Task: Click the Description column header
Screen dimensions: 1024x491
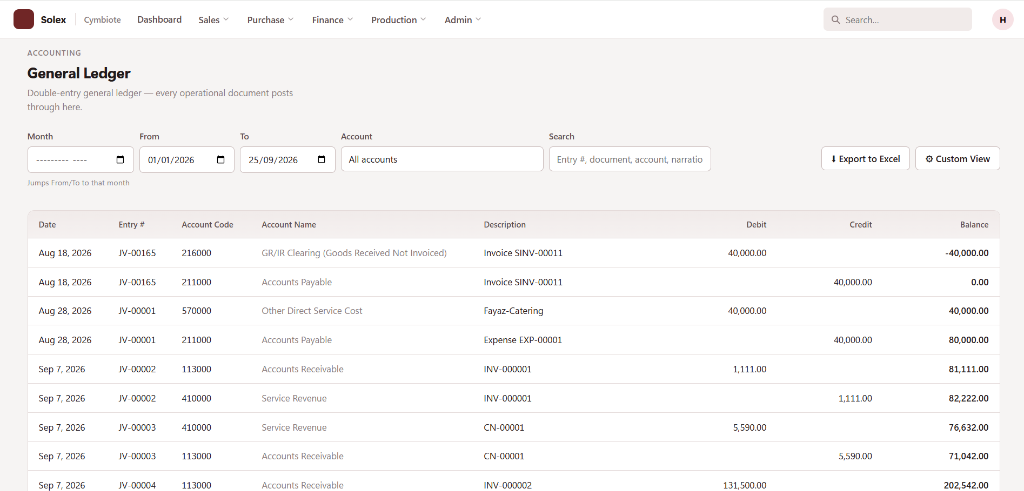Action: pos(504,225)
